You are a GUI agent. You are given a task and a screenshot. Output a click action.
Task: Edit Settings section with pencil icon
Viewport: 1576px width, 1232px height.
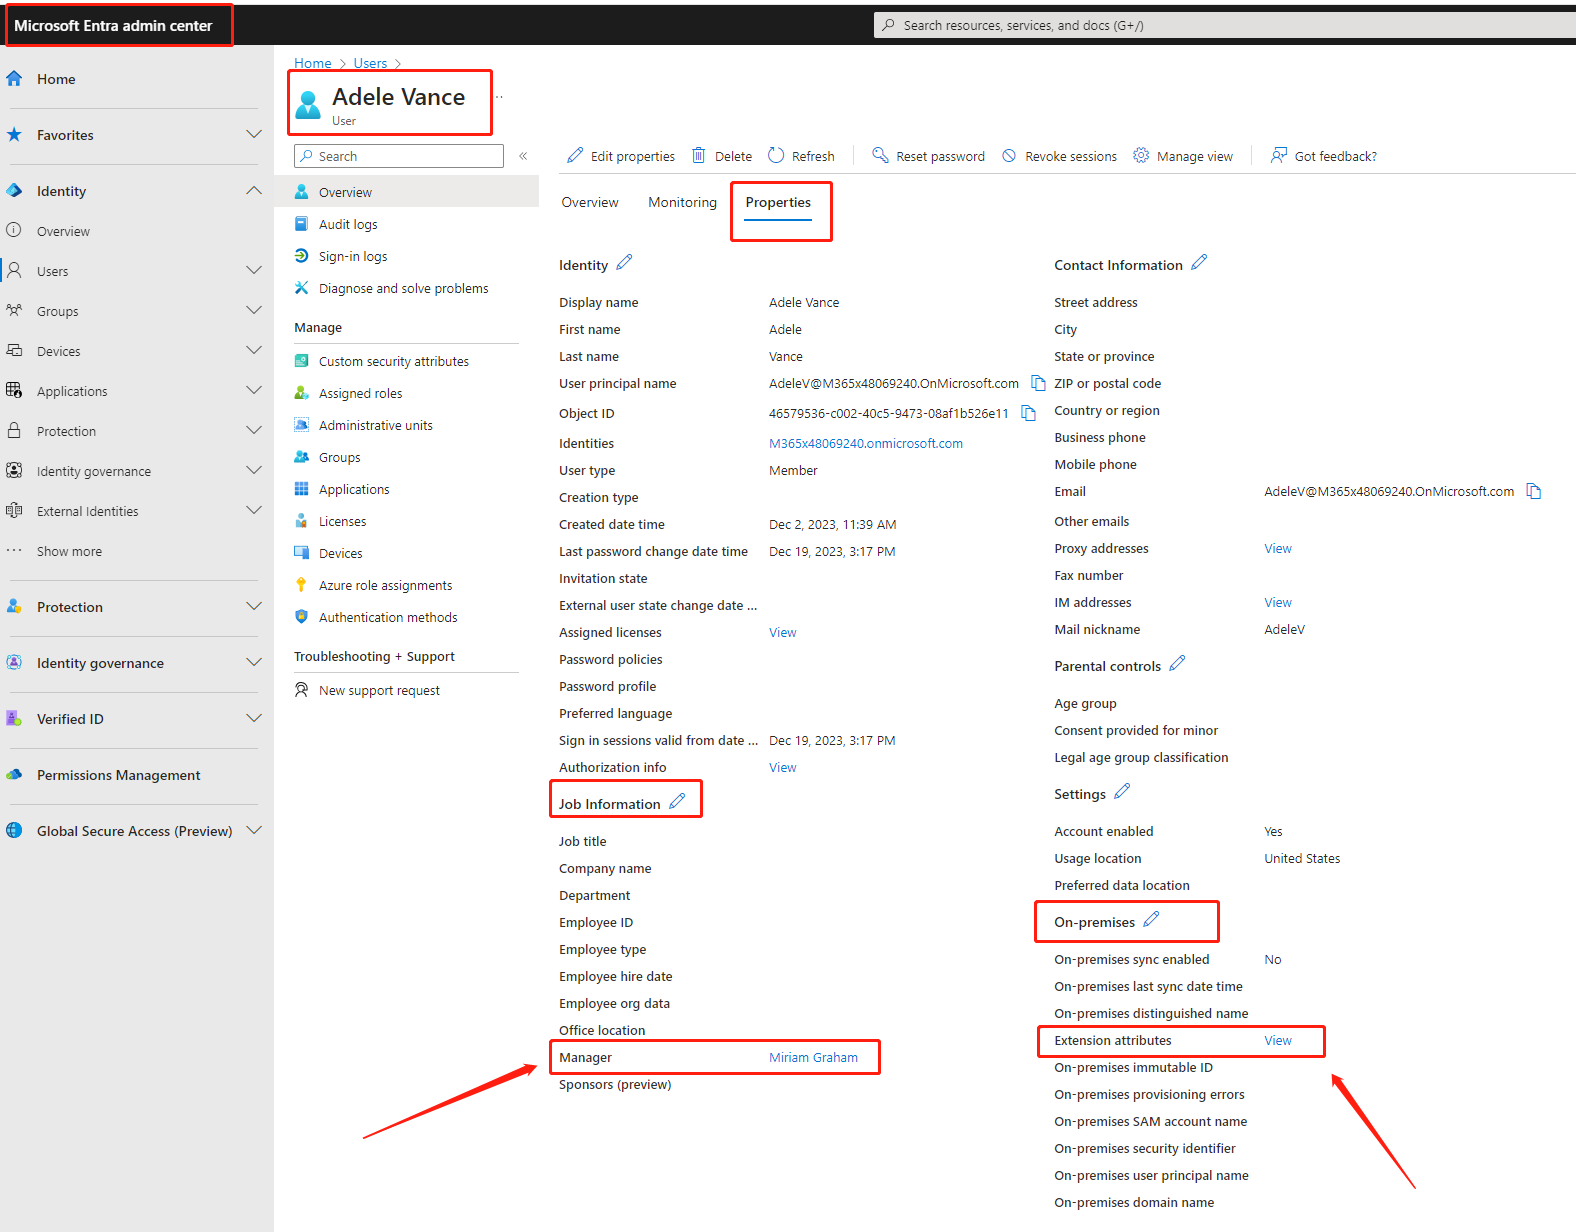(1122, 791)
